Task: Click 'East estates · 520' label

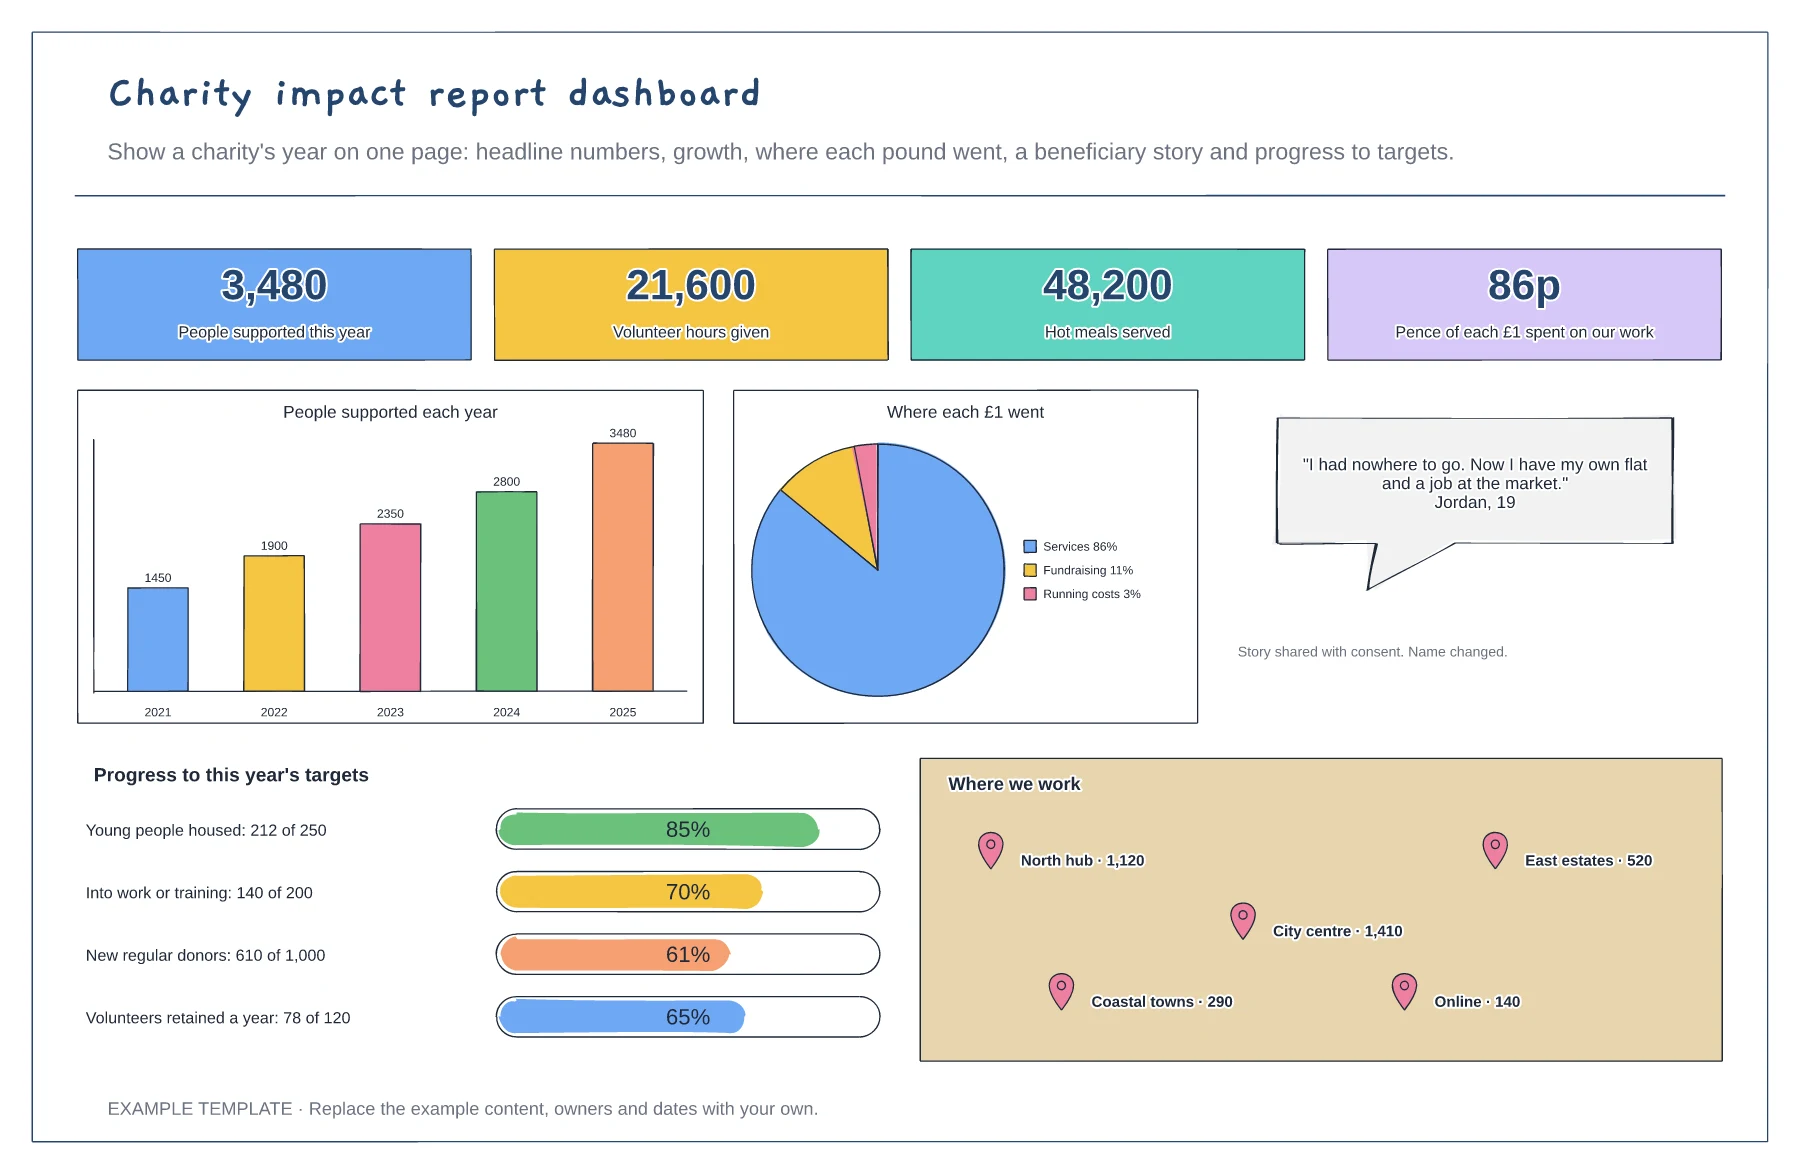Action: (1588, 860)
